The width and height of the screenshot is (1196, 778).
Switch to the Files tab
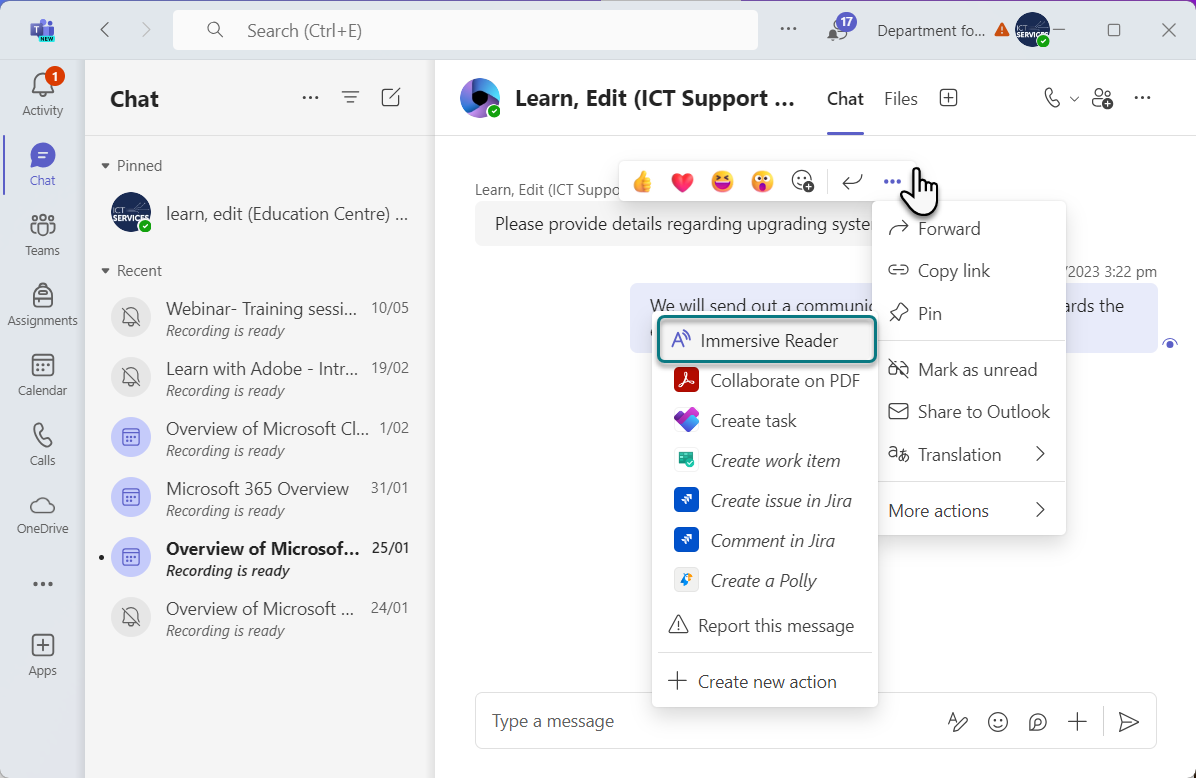(x=901, y=99)
